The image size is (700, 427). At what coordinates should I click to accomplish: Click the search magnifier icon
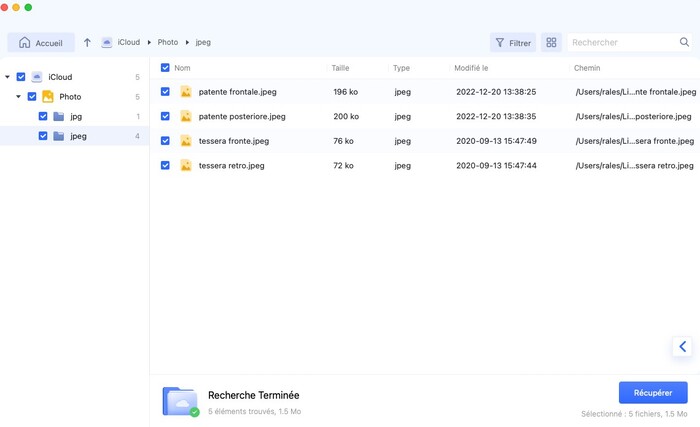pyautogui.click(x=684, y=43)
